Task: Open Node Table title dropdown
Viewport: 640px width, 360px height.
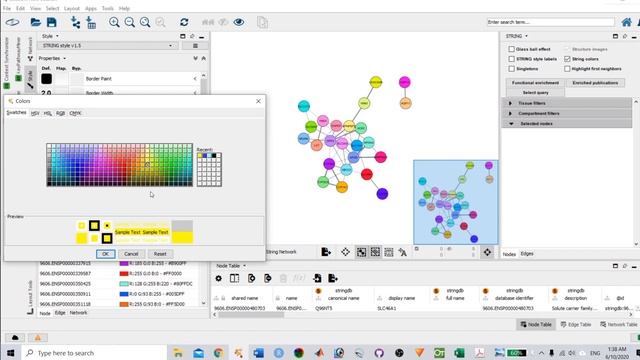Action: click(244, 266)
